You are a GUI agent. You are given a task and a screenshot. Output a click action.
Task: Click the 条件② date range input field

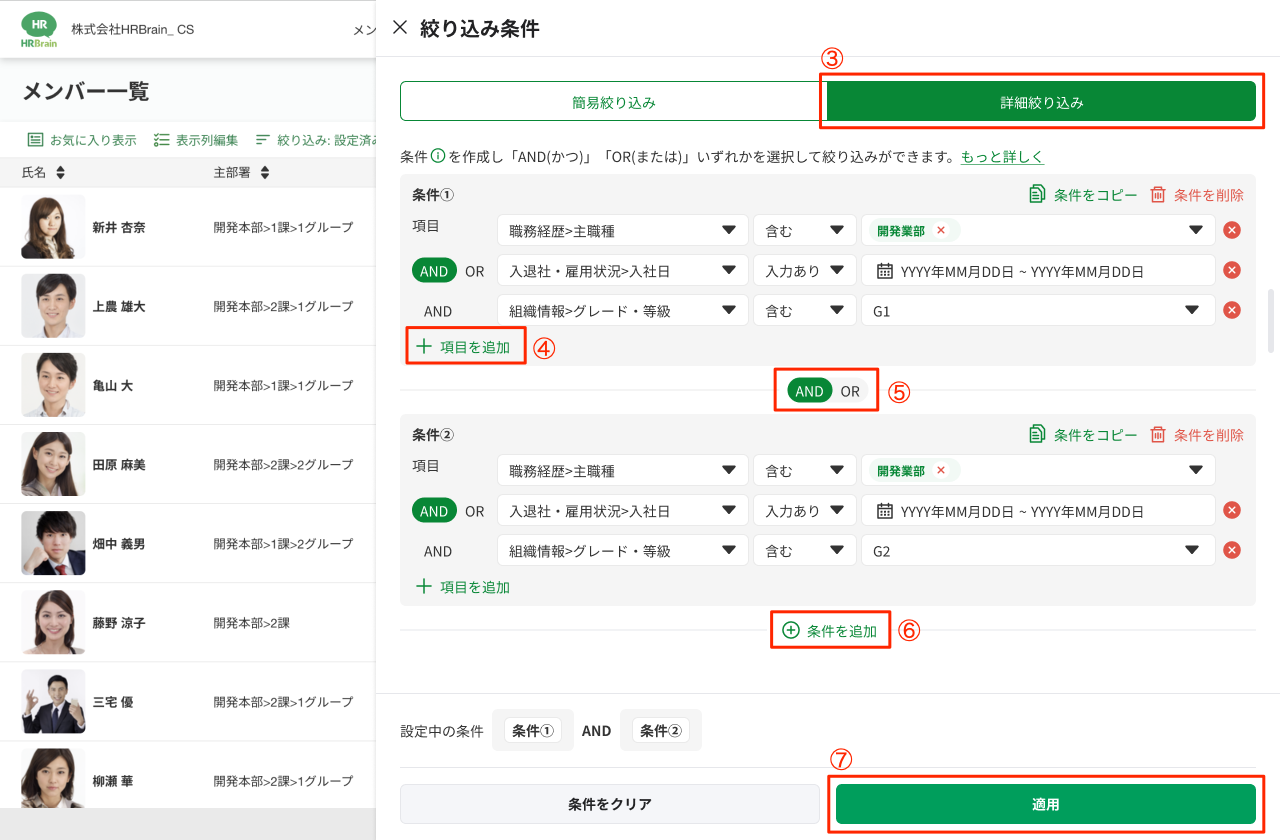click(x=1038, y=510)
